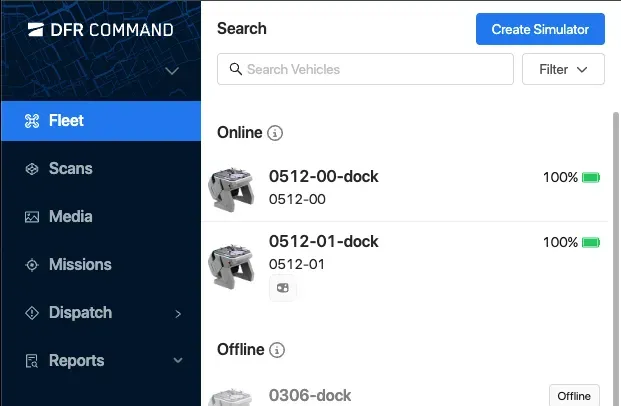621x406 pixels.
Task: Click the Dispatch diamond icon
Action: pyautogui.click(x=31, y=313)
